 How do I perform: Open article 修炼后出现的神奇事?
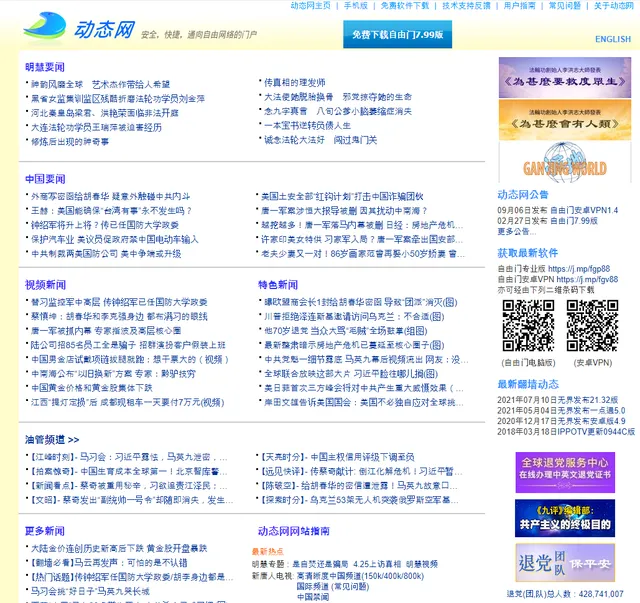click(70, 142)
